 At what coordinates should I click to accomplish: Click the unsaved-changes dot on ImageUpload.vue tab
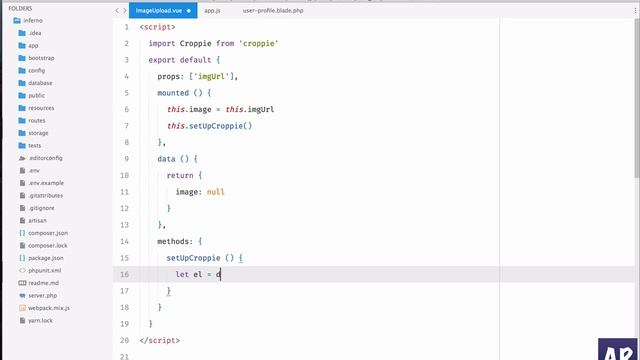coord(189,11)
